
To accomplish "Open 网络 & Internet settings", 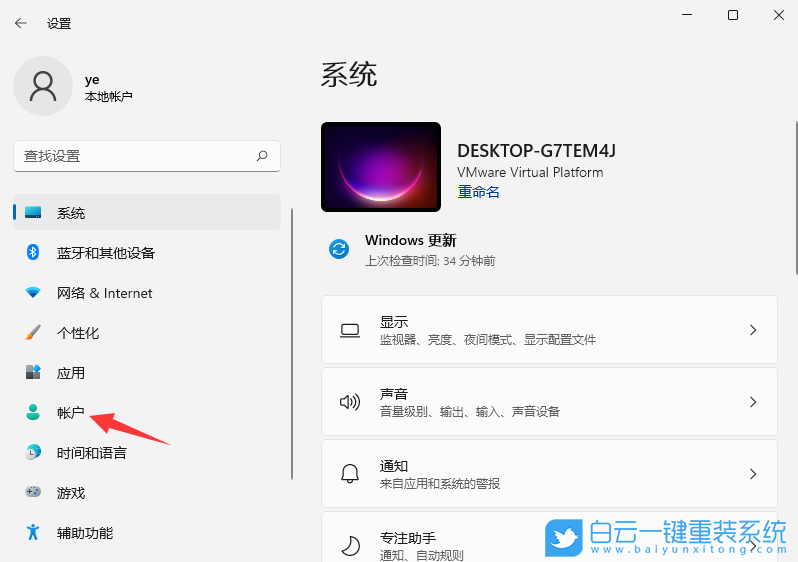I will 147,293.
